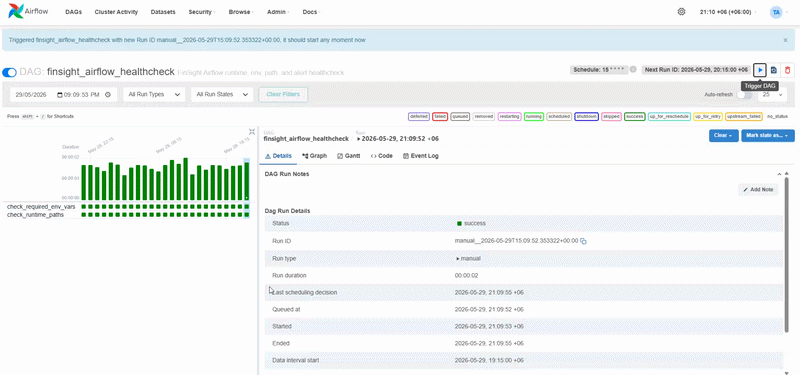The image size is (800, 375).
Task: Dismiss the triggered DAG notification banner
Action: click(x=785, y=40)
